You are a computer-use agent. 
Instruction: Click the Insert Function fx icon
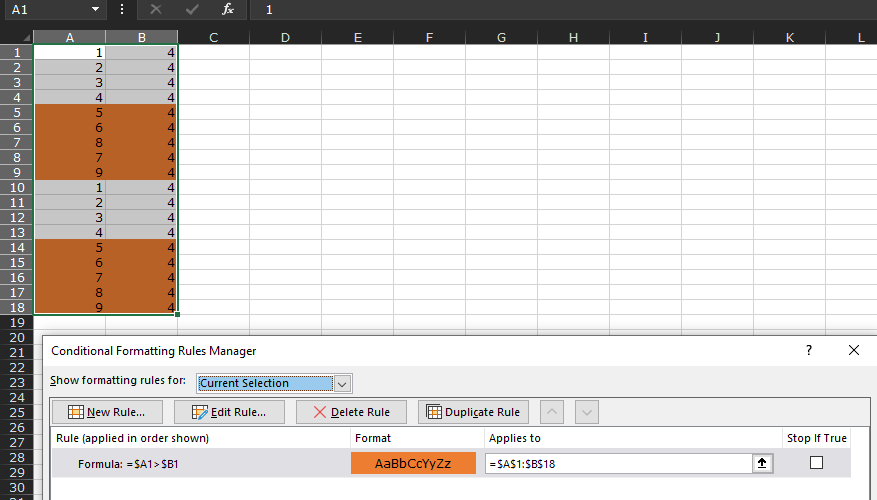point(228,10)
